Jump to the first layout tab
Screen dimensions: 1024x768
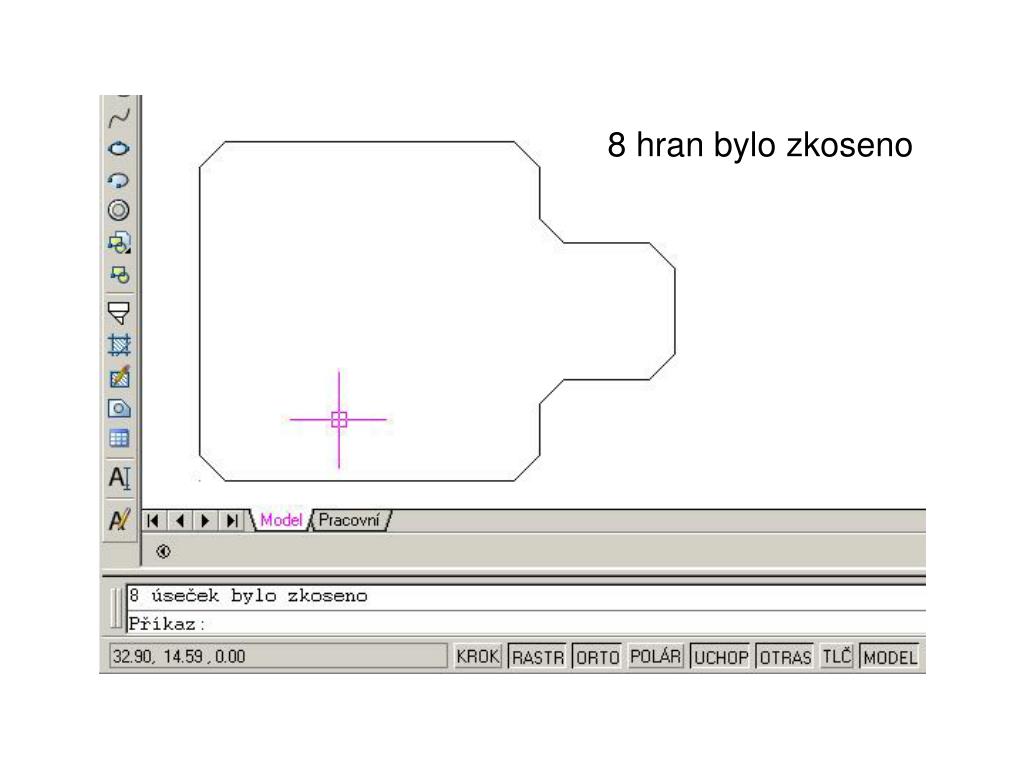tap(153, 520)
